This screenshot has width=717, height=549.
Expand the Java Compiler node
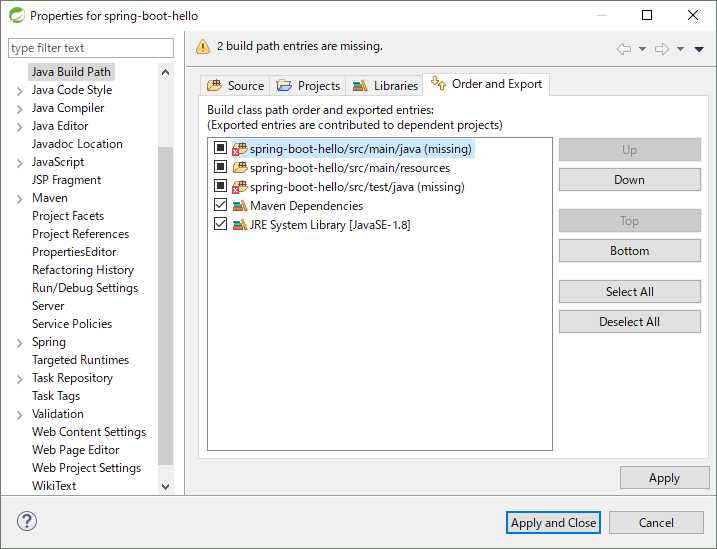pyautogui.click(x=20, y=109)
